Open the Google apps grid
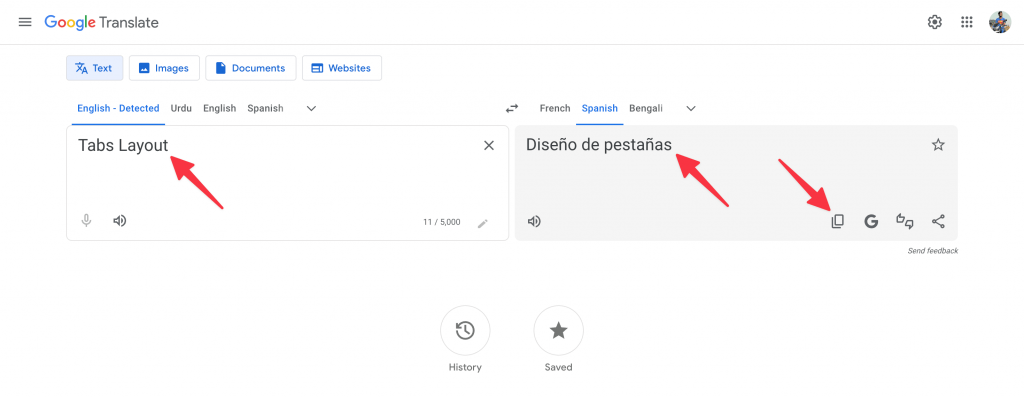Screen dimensions: 1024x397 (967, 22)
